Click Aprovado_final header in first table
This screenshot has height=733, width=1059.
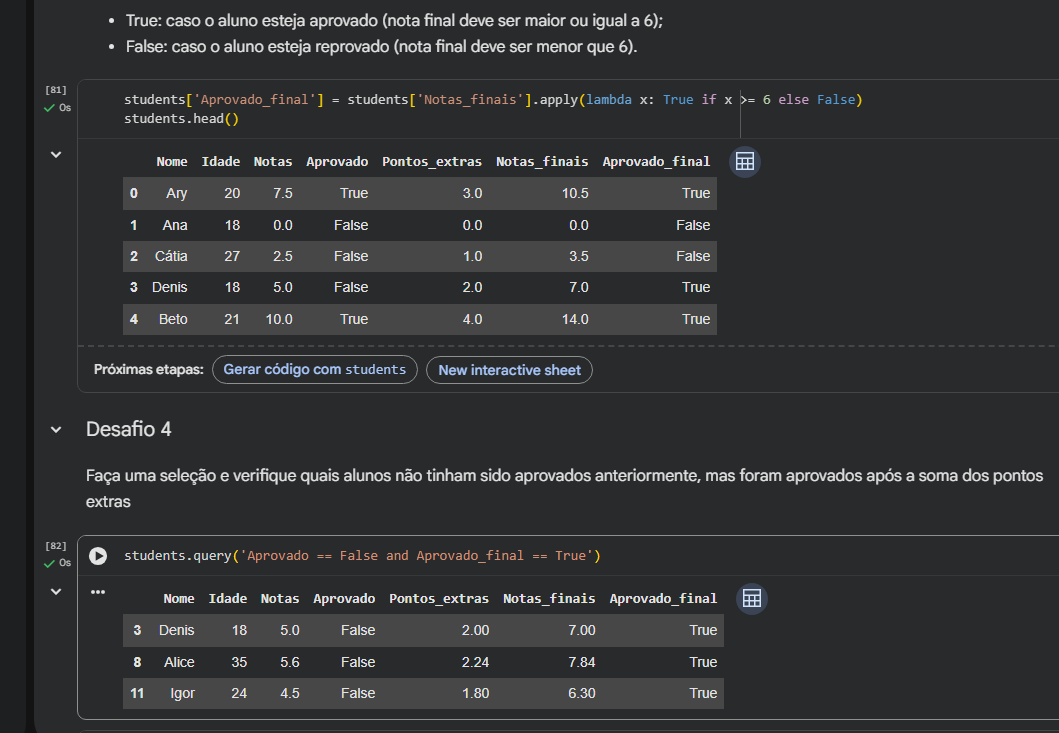point(656,161)
